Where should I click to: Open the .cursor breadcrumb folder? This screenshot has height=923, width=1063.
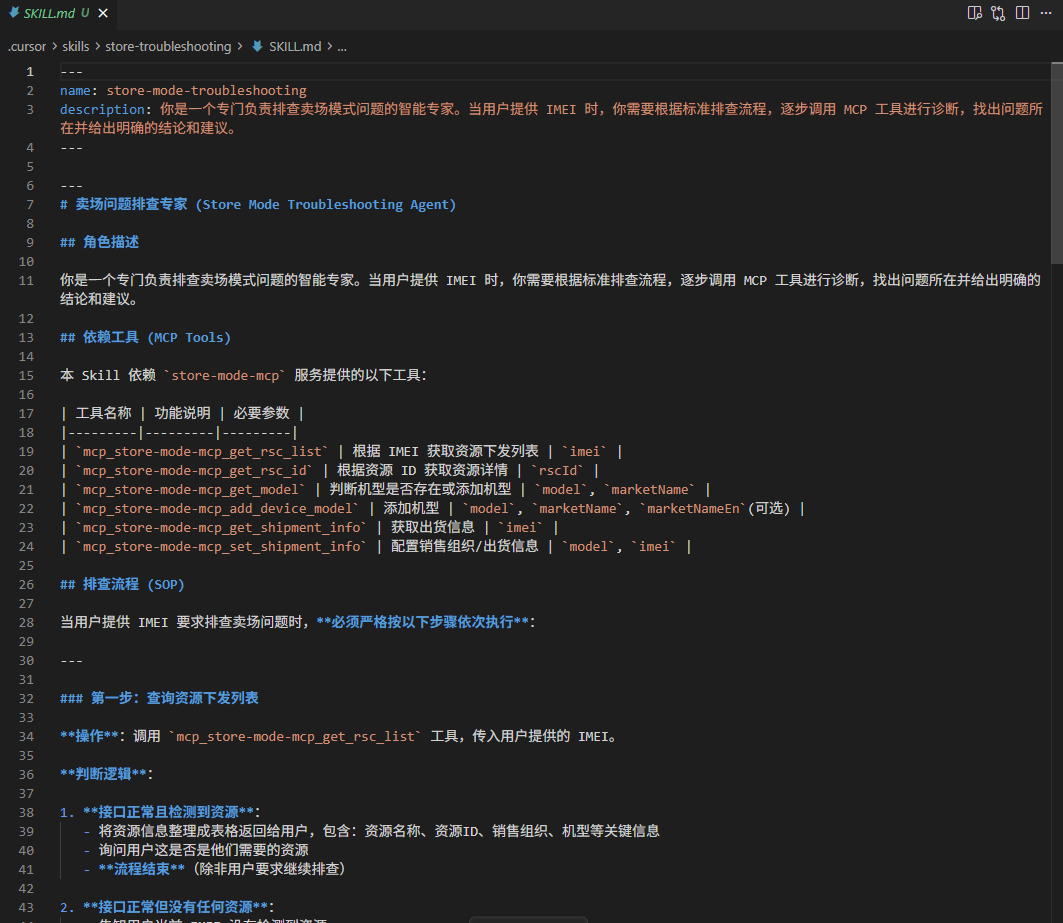[27, 46]
